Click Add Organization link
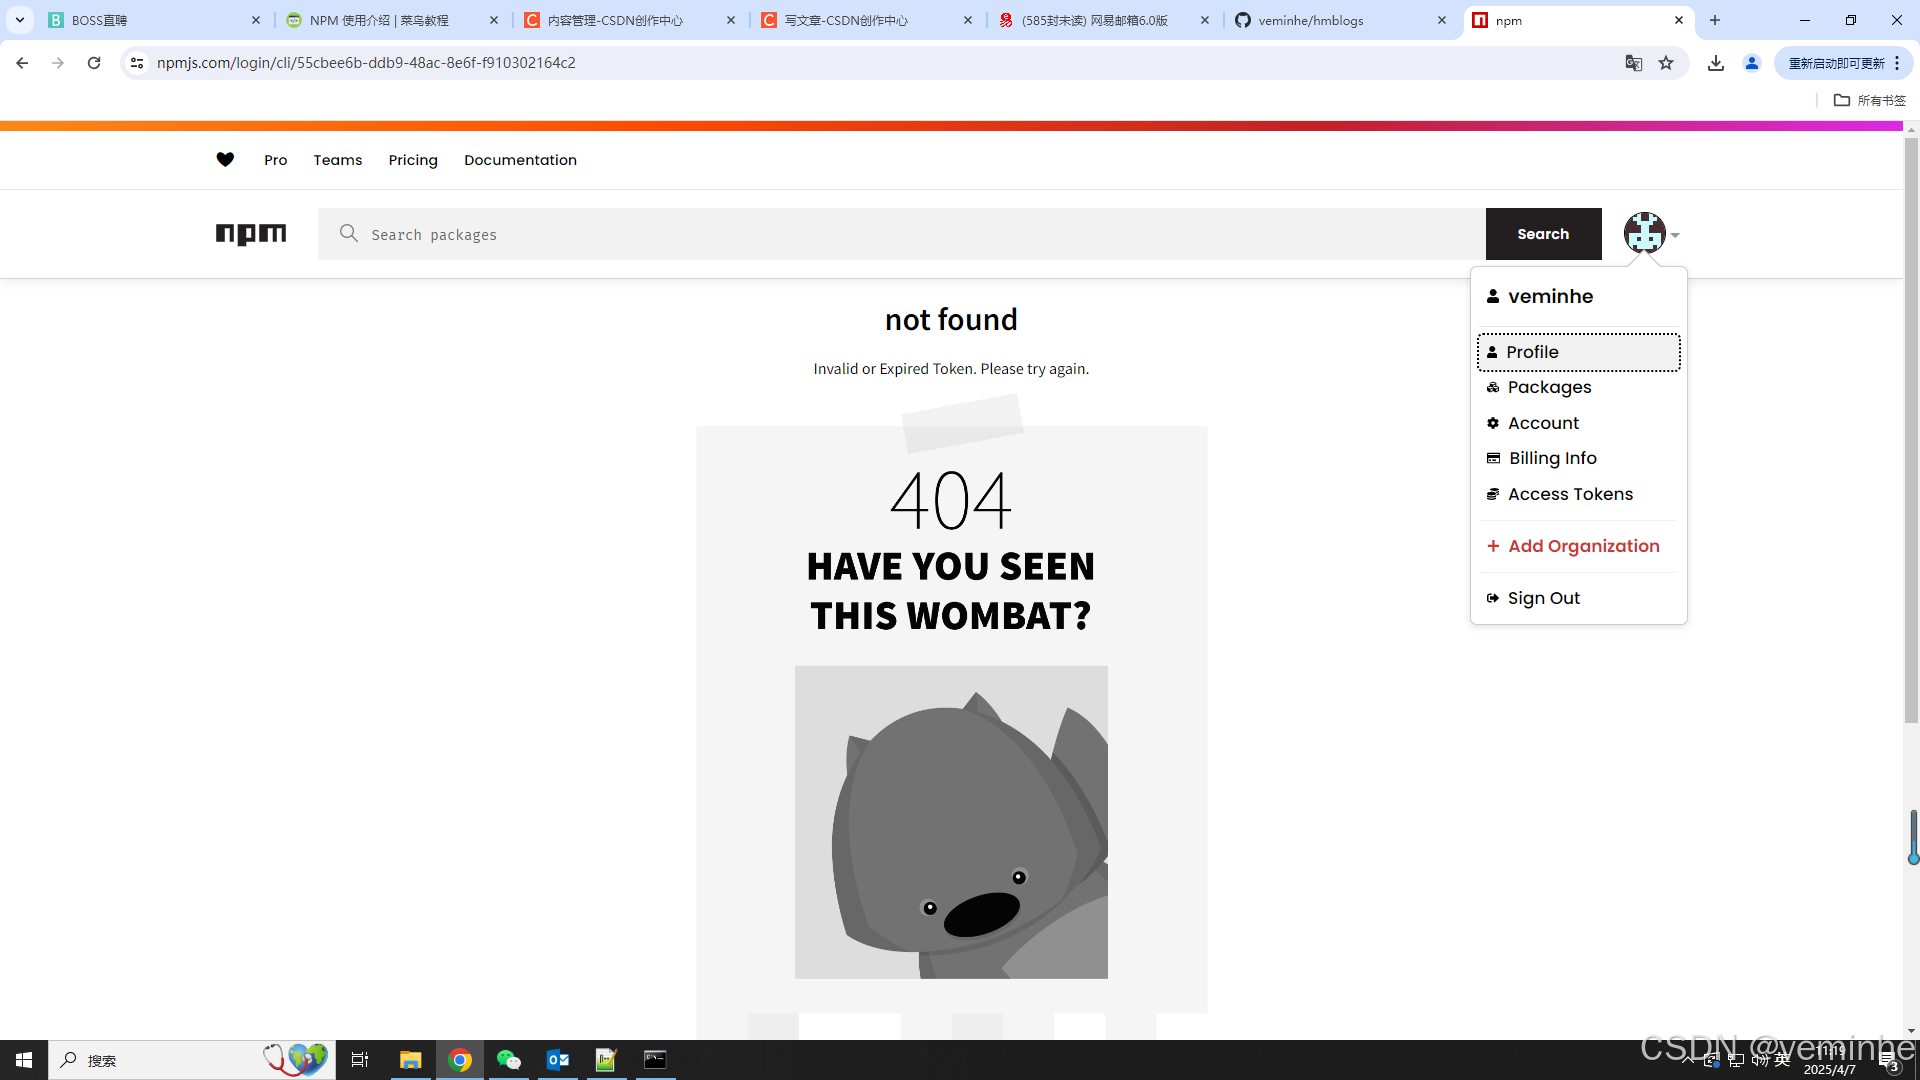The height and width of the screenshot is (1080, 1920). click(x=1583, y=546)
